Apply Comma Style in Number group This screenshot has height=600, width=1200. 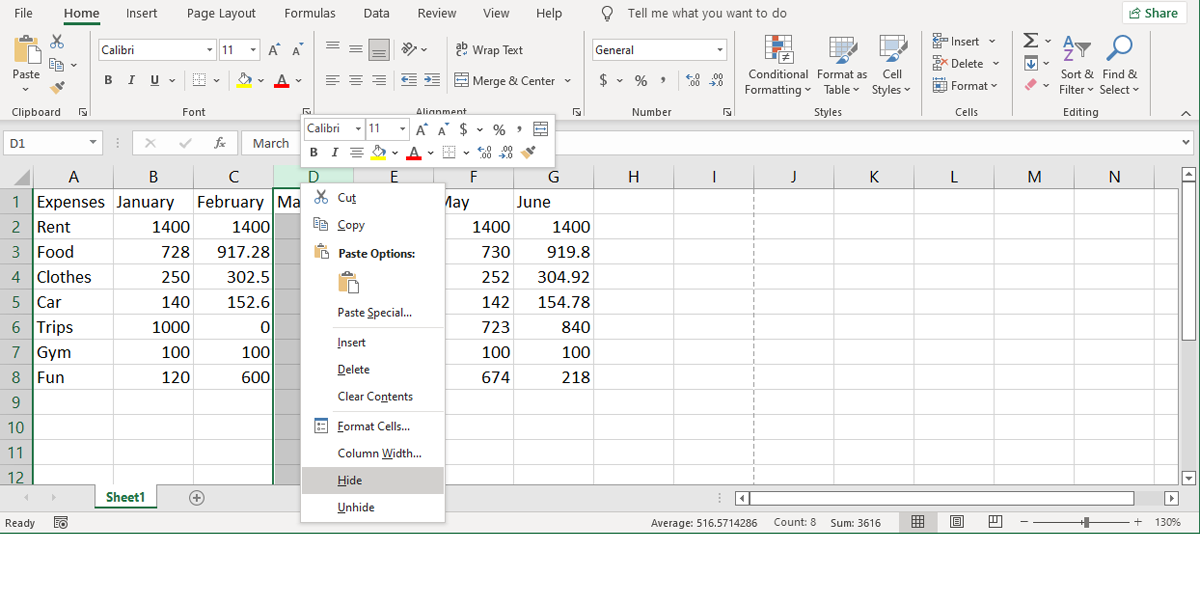point(663,80)
